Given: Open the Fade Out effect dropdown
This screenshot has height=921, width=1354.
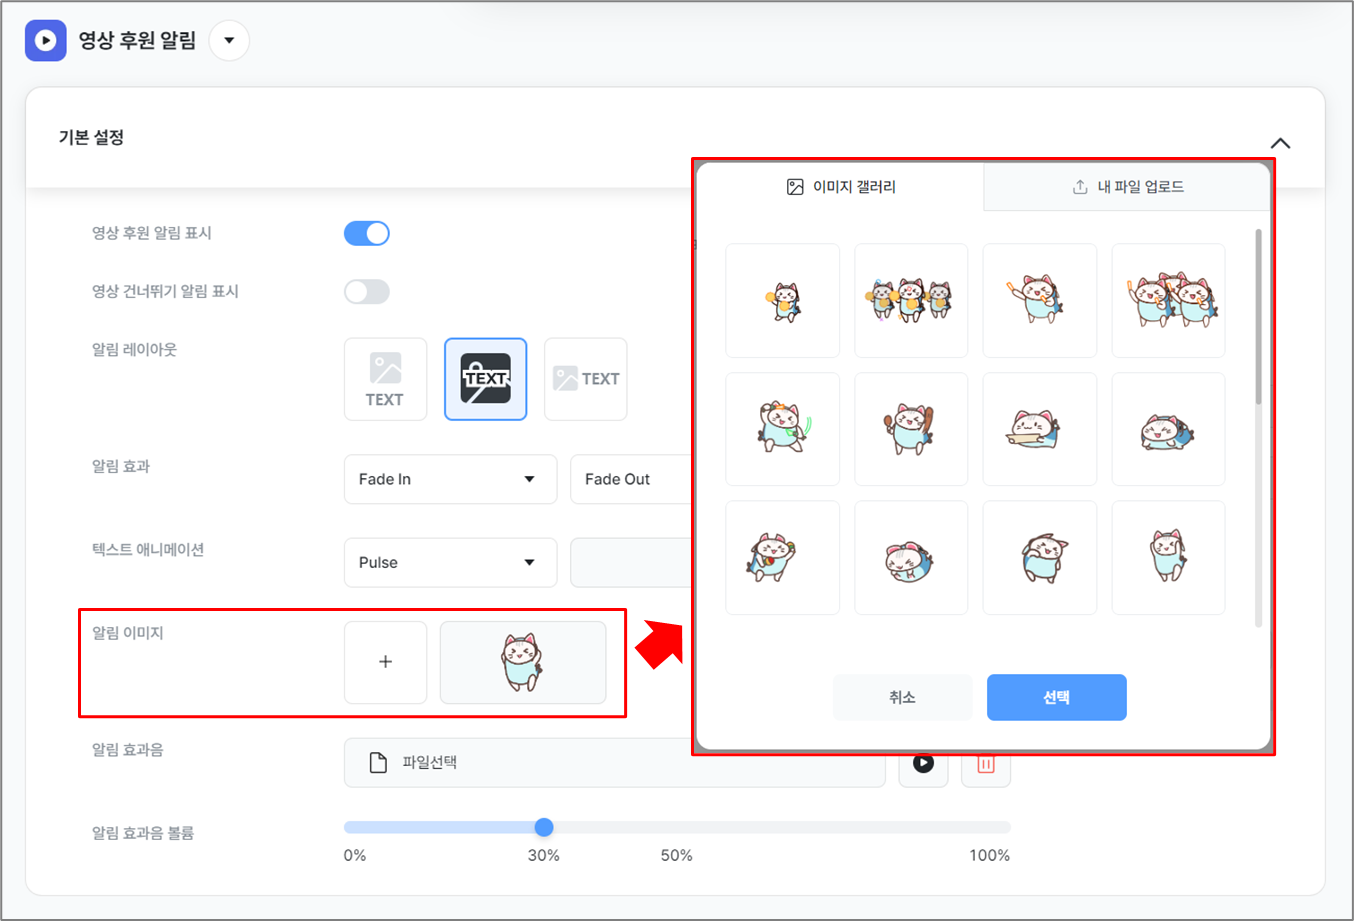Looking at the screenshot, I should click(x=632, y=479).
